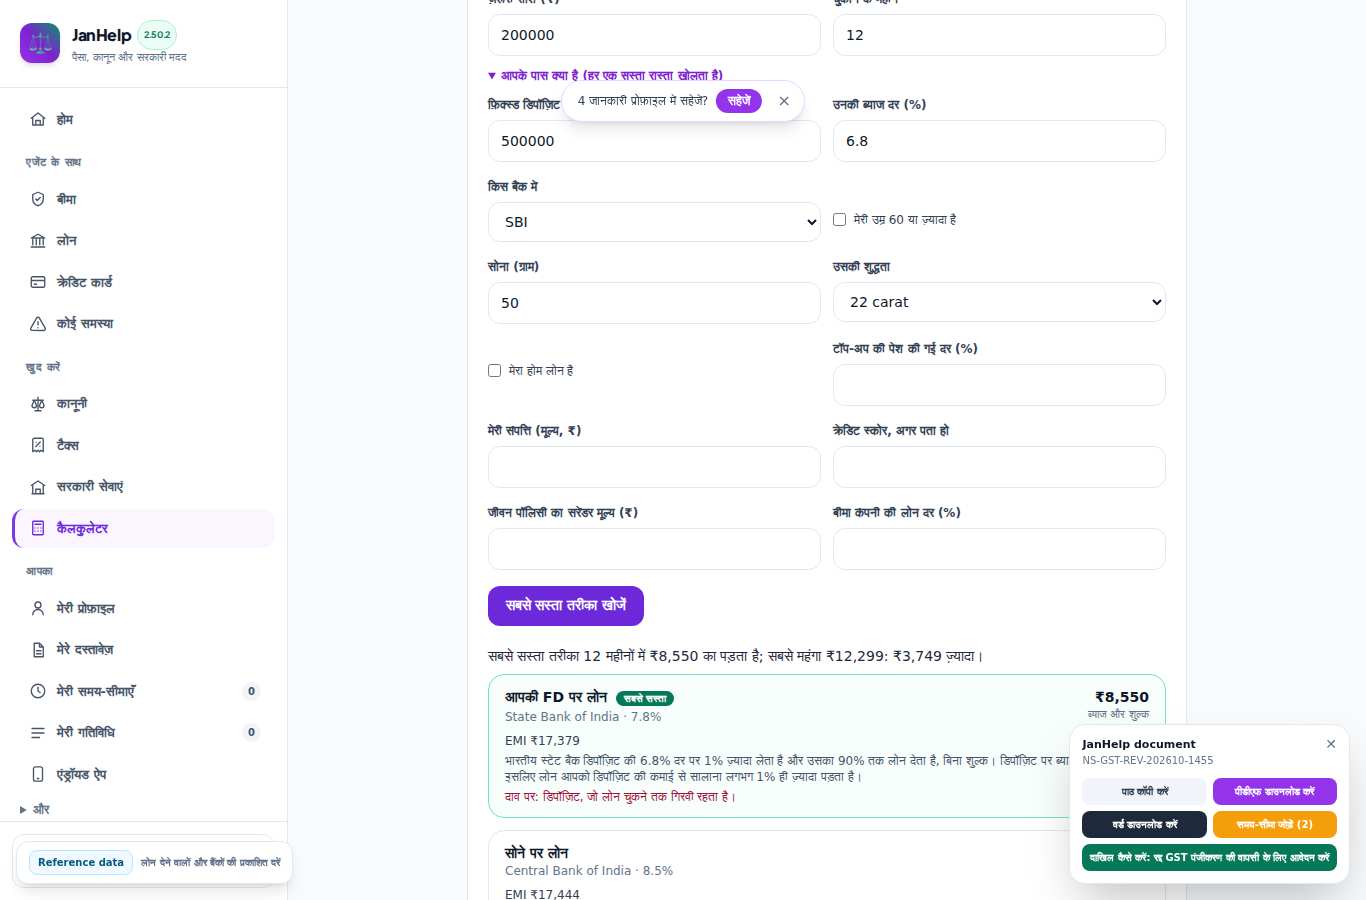The height and width of the screenshot is (900, 1366).
Task: Tick मेरी उम्र 60 या ज़्यादा है checkbox
Action: pyautogui.click(x=840, y=220)
